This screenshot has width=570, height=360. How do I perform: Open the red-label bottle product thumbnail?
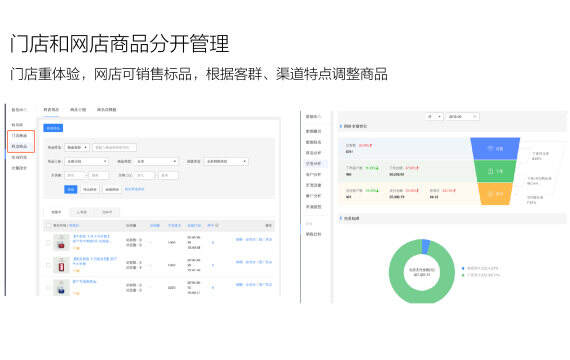tap(61, 265)
